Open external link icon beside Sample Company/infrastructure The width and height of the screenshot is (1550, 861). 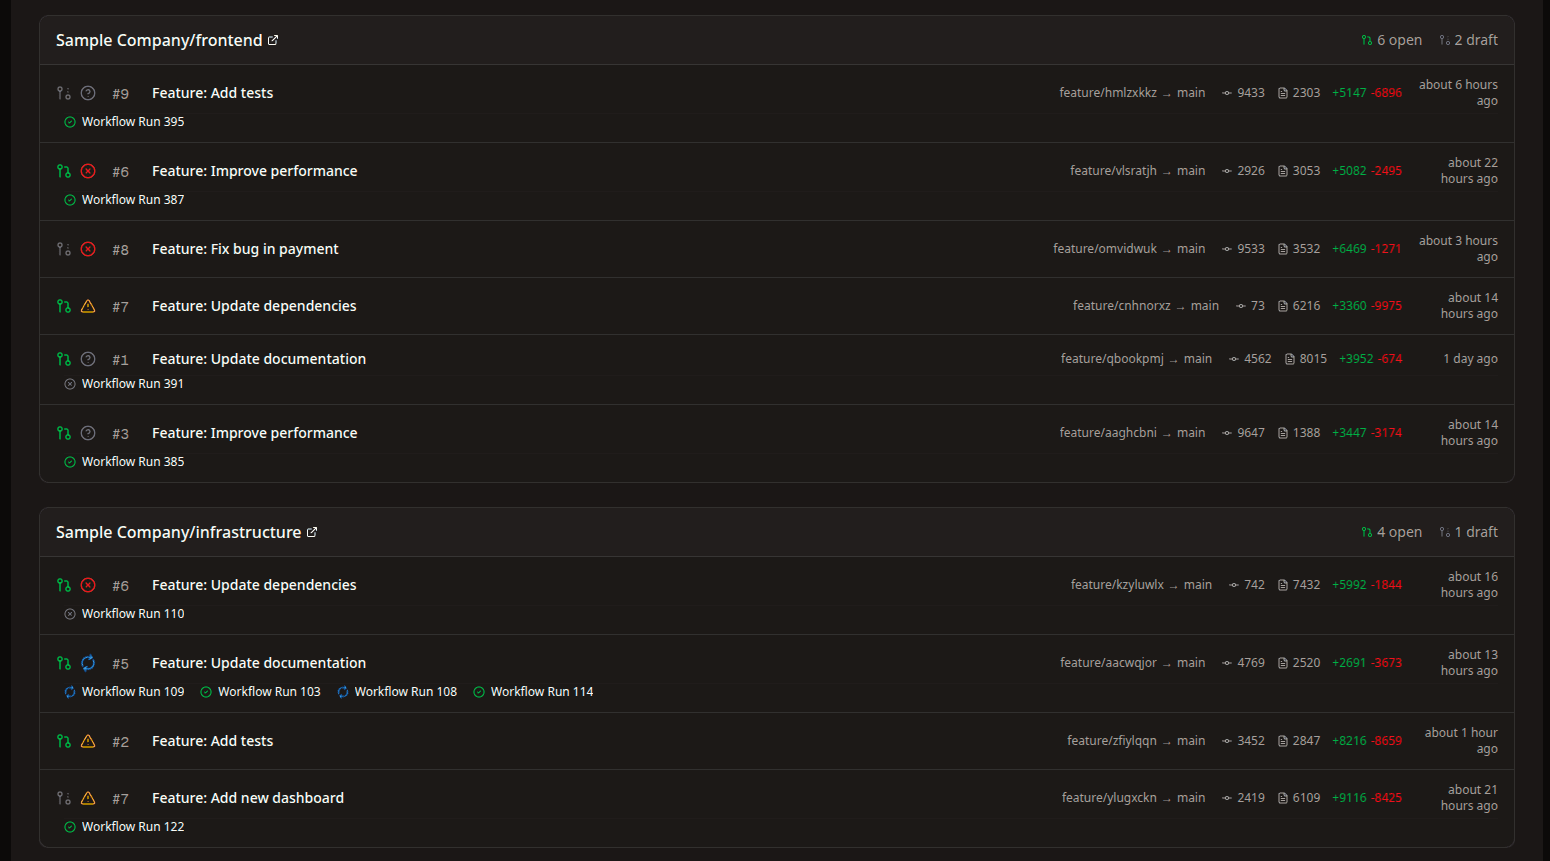pyautogui.click(x=312, y=532)
